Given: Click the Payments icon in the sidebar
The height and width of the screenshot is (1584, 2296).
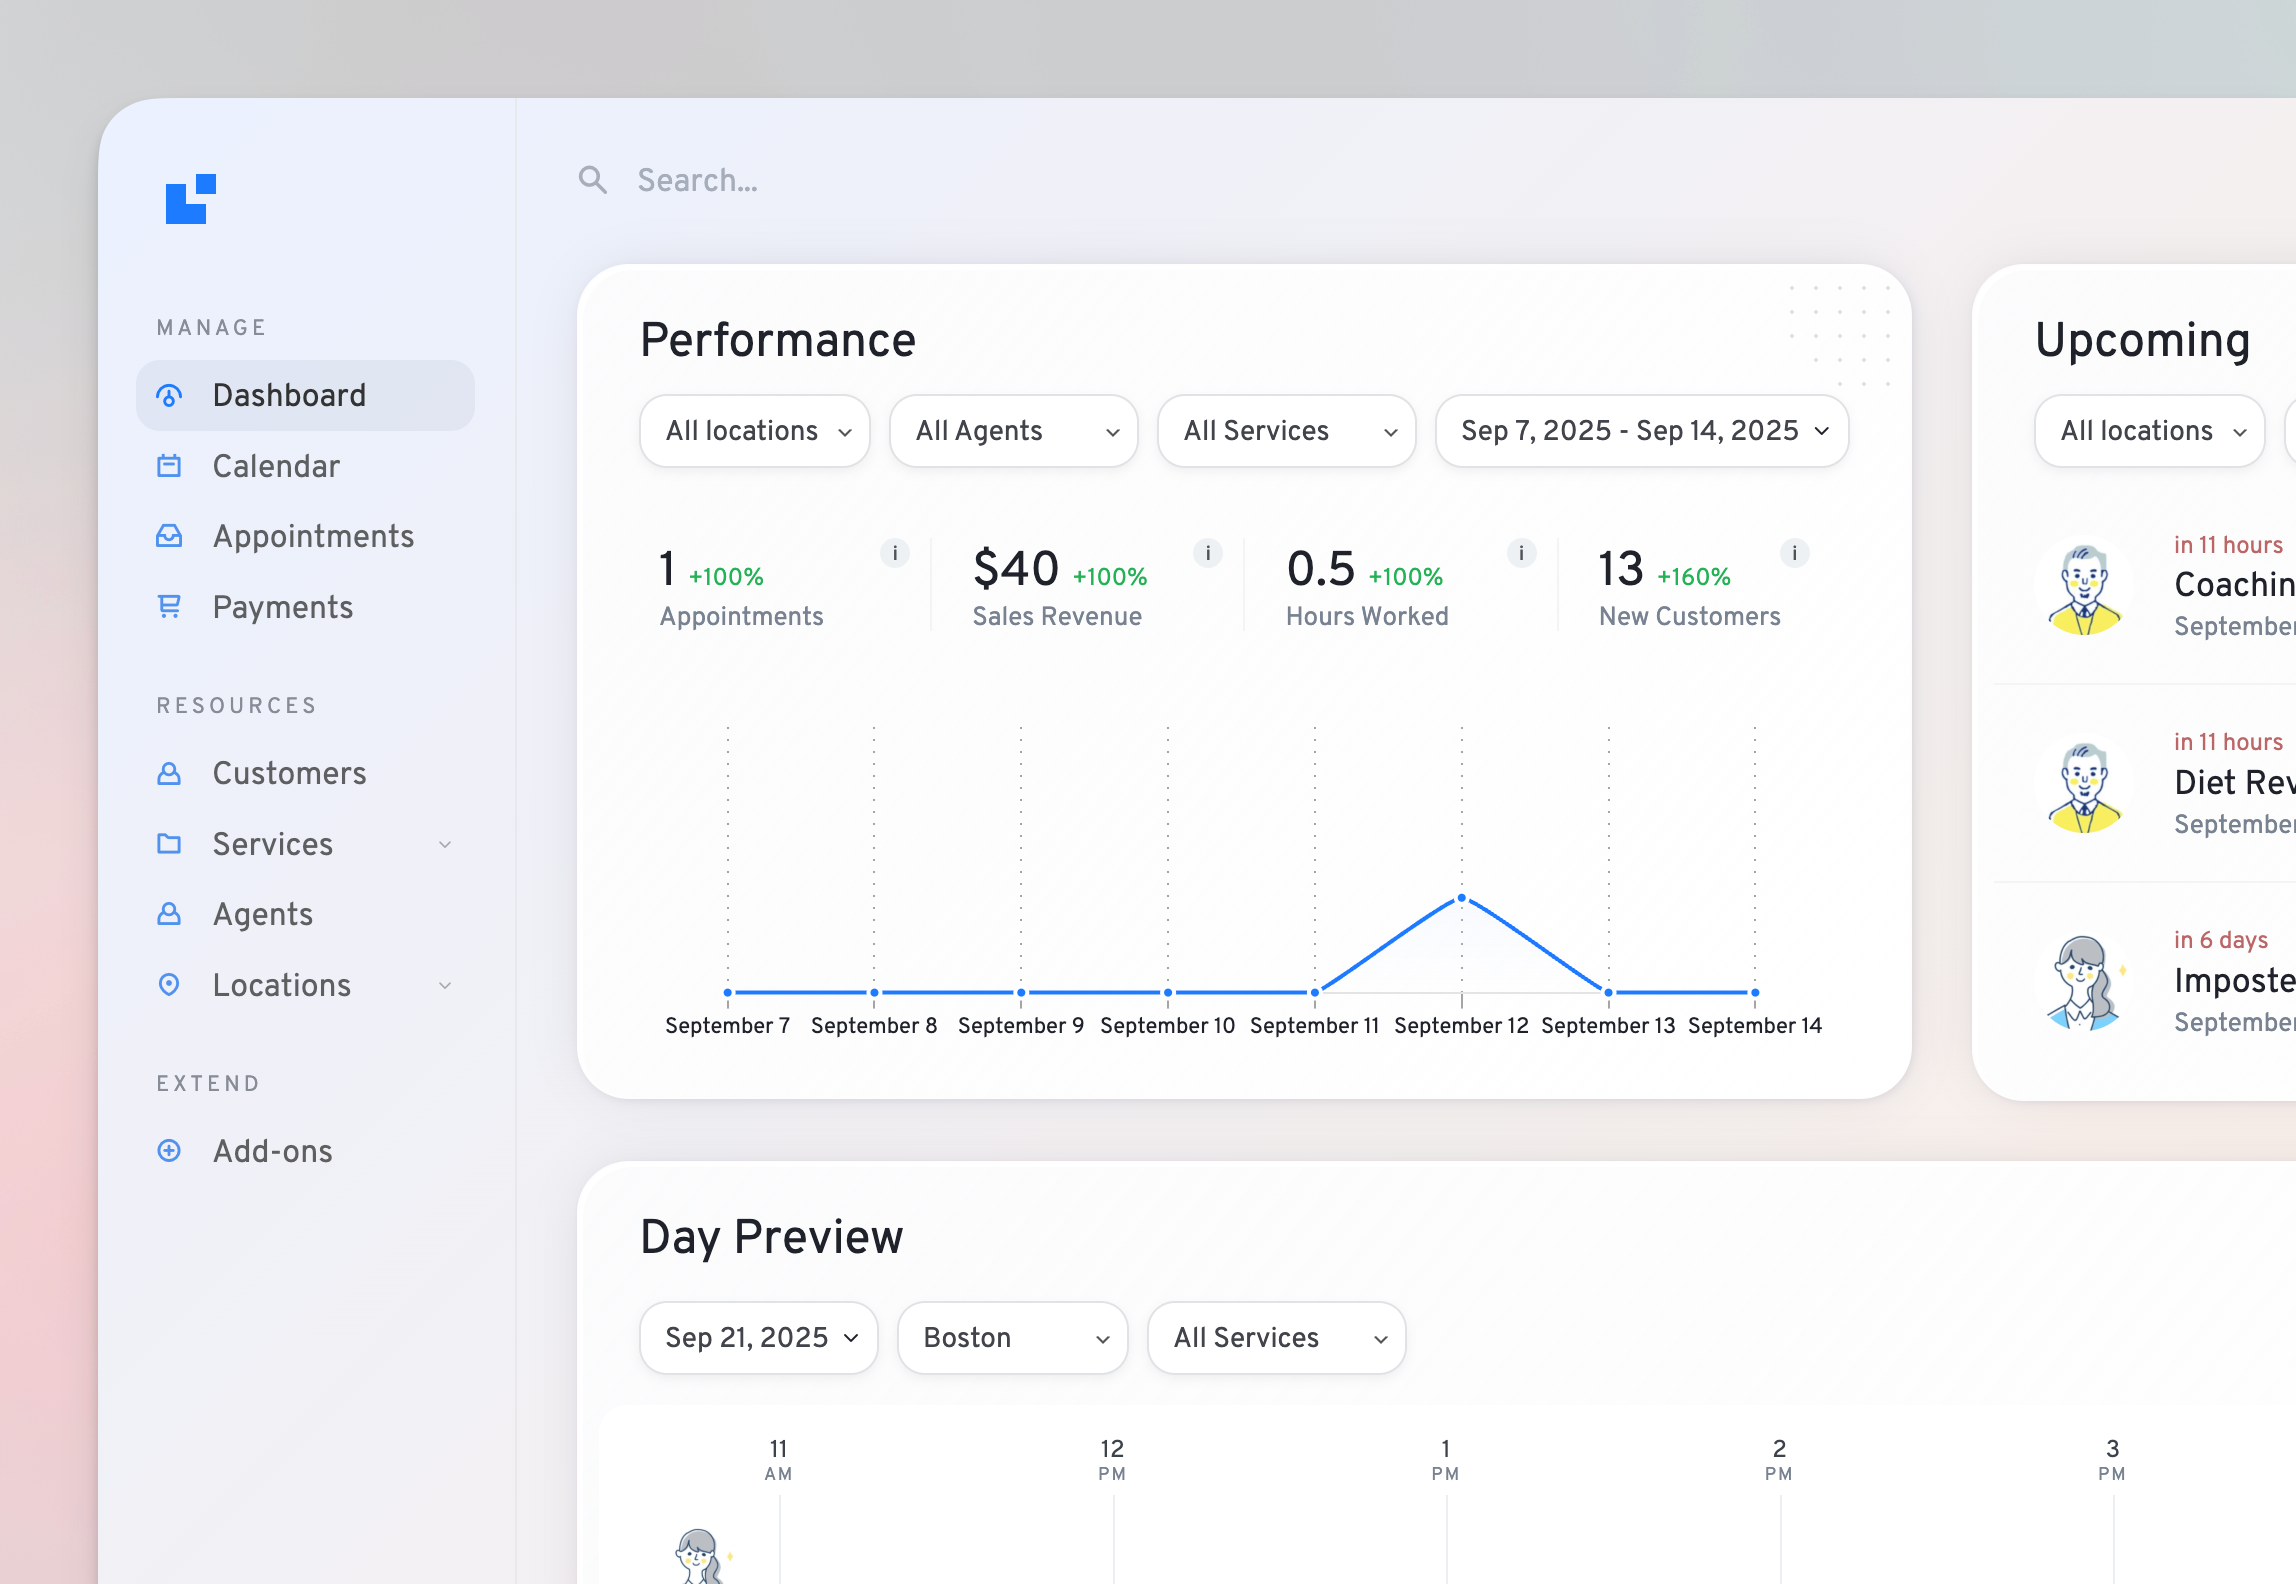Looking at the screenshot, I should click(169, 607).
